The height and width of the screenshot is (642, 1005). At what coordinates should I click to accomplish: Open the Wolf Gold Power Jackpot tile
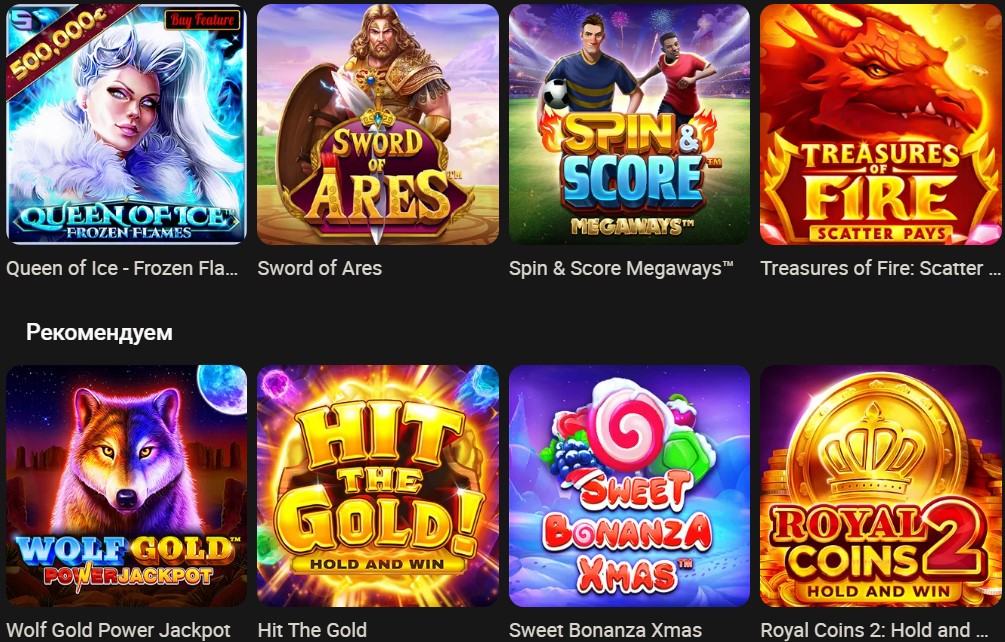click(x=126, y=486)
